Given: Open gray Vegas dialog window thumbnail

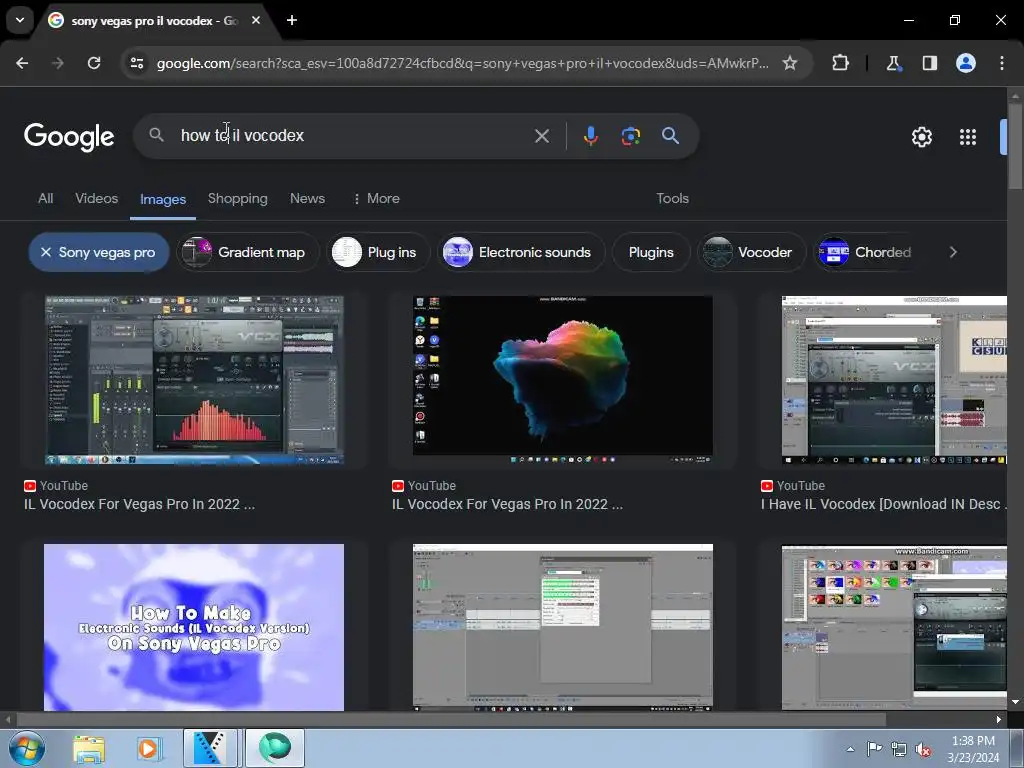Looking at the screenshot, I should coord(563,627).
